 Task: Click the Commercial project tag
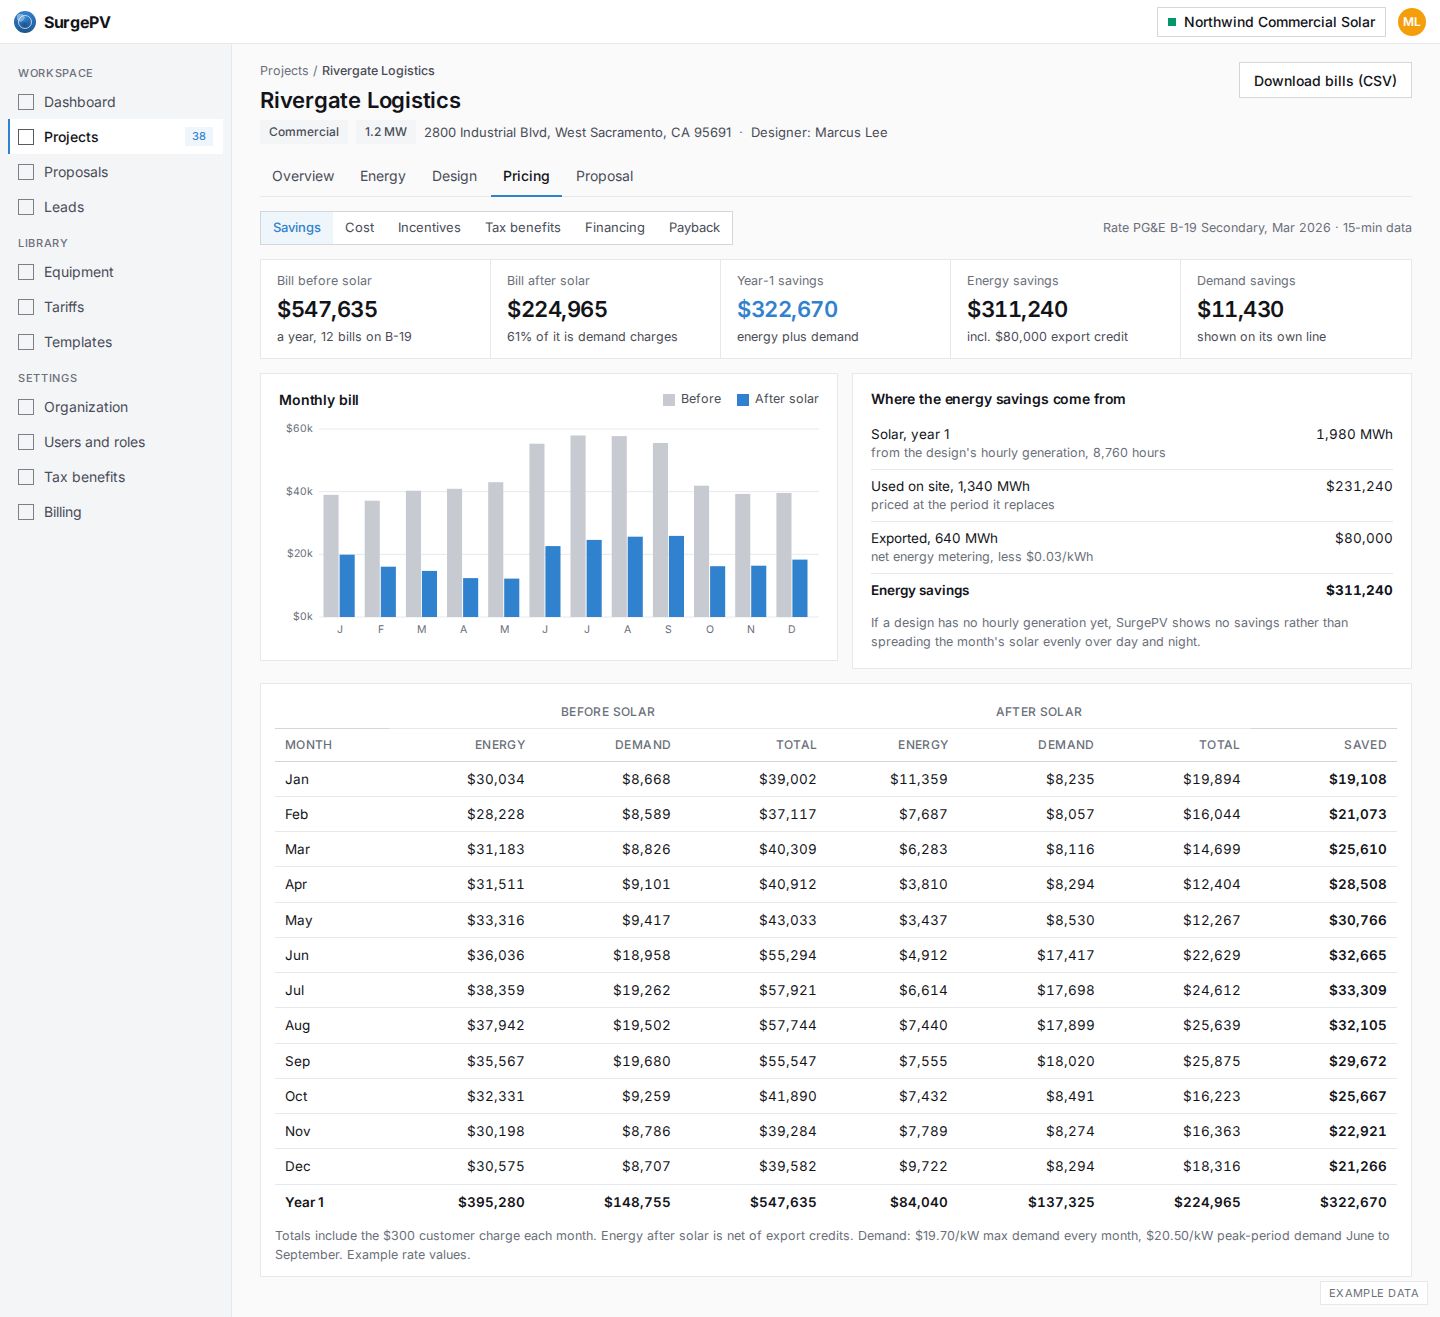coord(304,132)
